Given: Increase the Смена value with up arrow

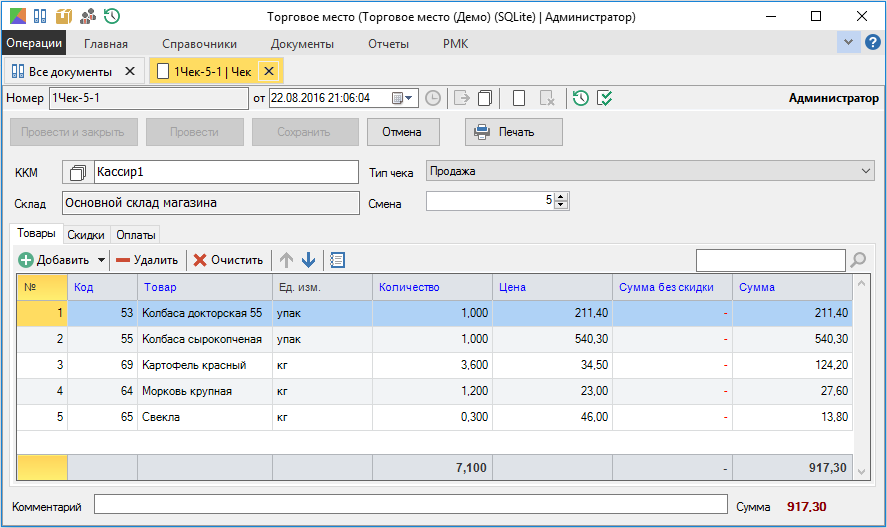Looking at the screenshot, I should 561,196.
